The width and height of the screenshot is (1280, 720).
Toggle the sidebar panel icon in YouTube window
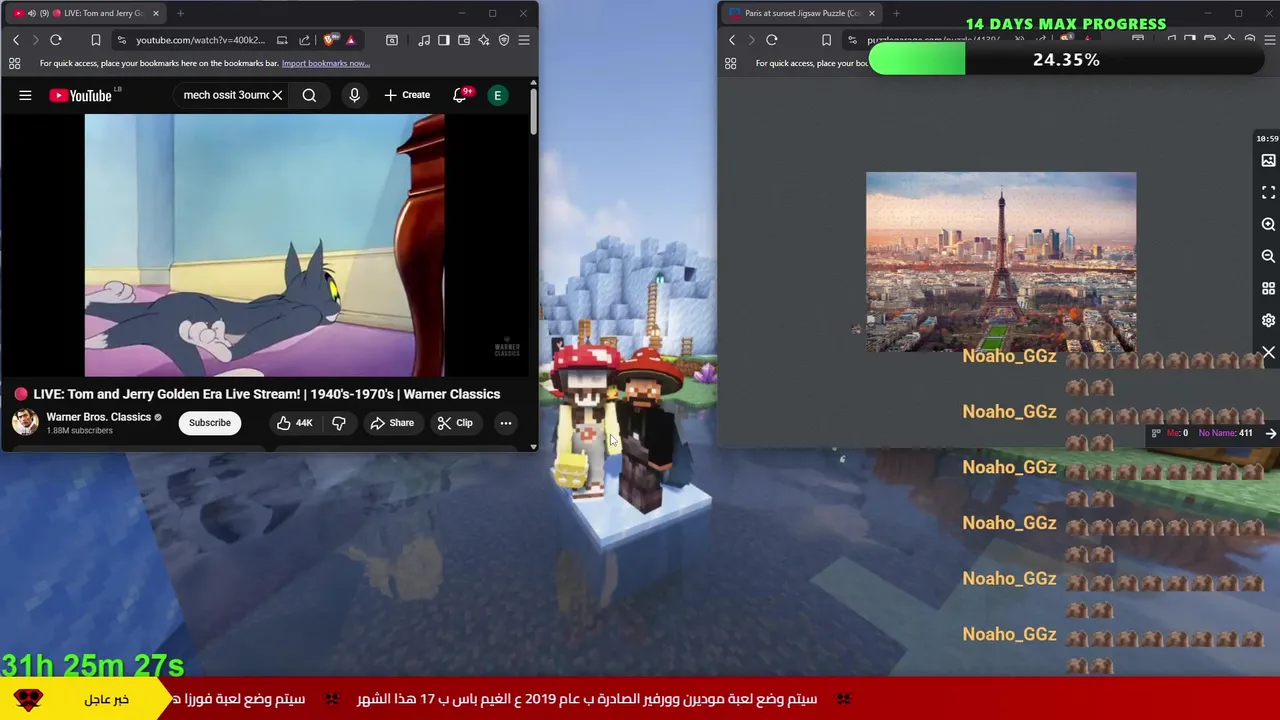pyautogui.click(x=444, y=40)
